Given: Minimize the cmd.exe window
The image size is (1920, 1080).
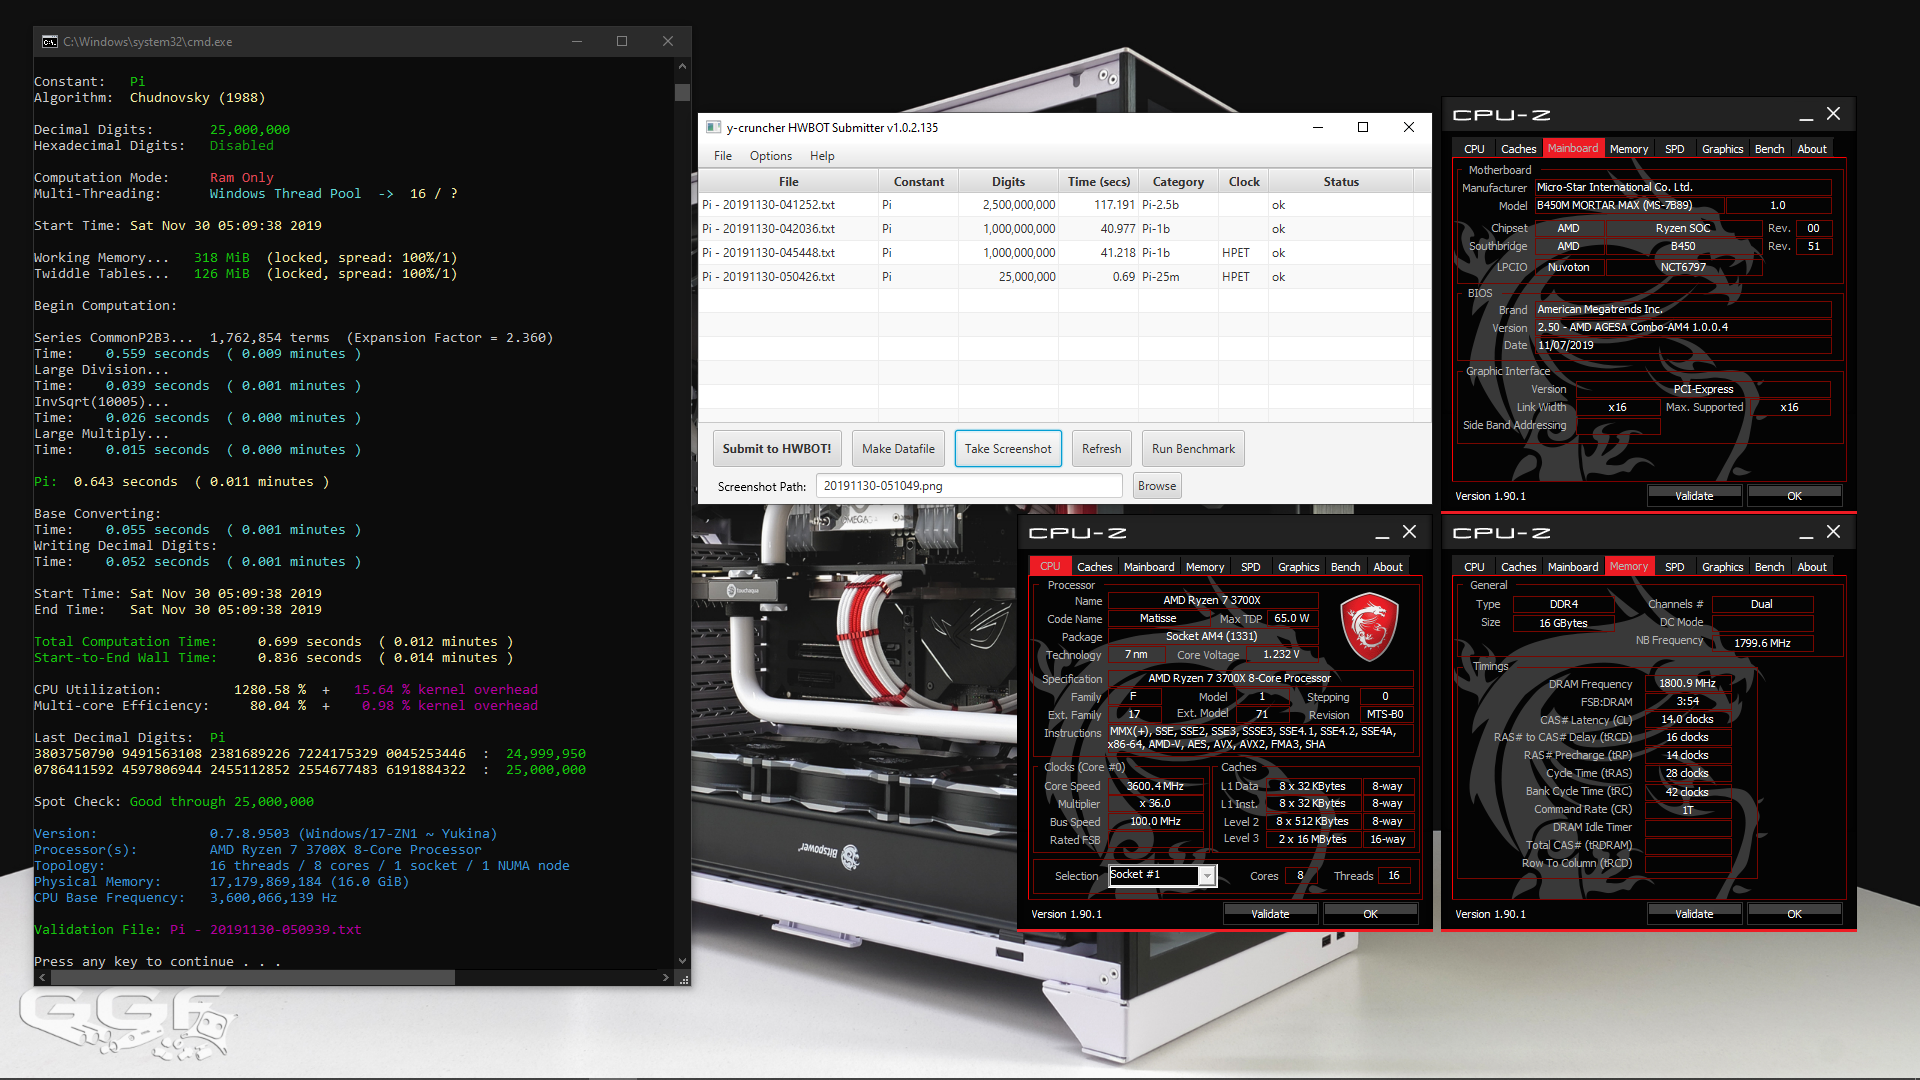Looking at the screenshot, I should tap(576, 41).
